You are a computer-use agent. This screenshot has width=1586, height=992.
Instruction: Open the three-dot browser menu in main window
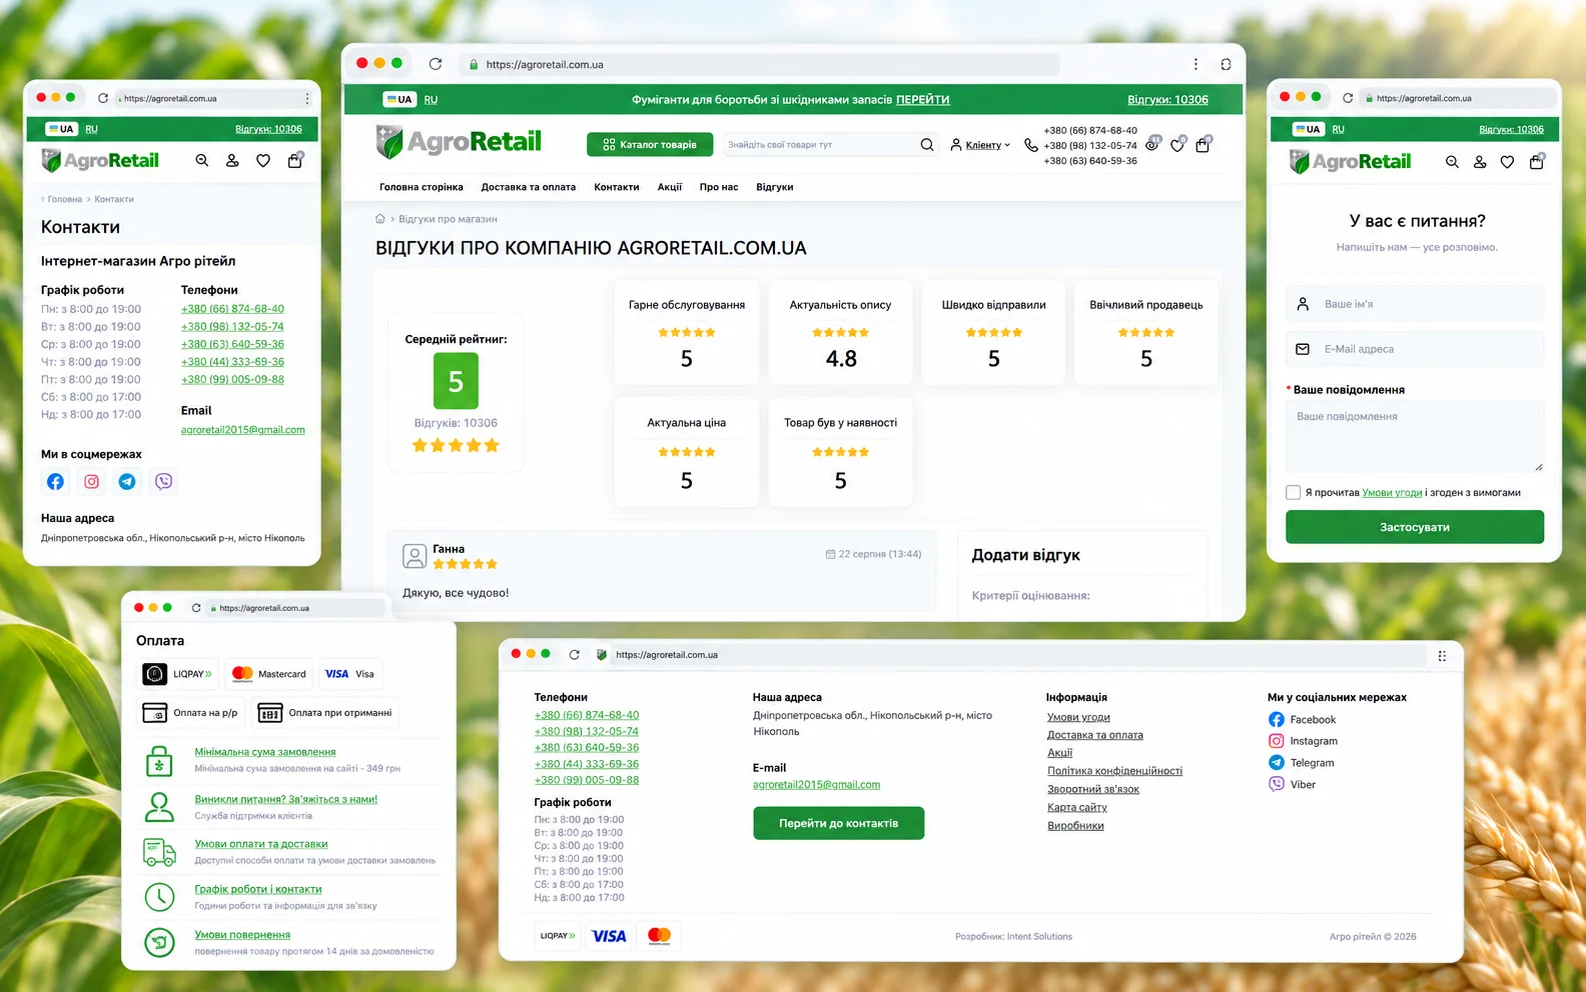(x=1195, y=64)
